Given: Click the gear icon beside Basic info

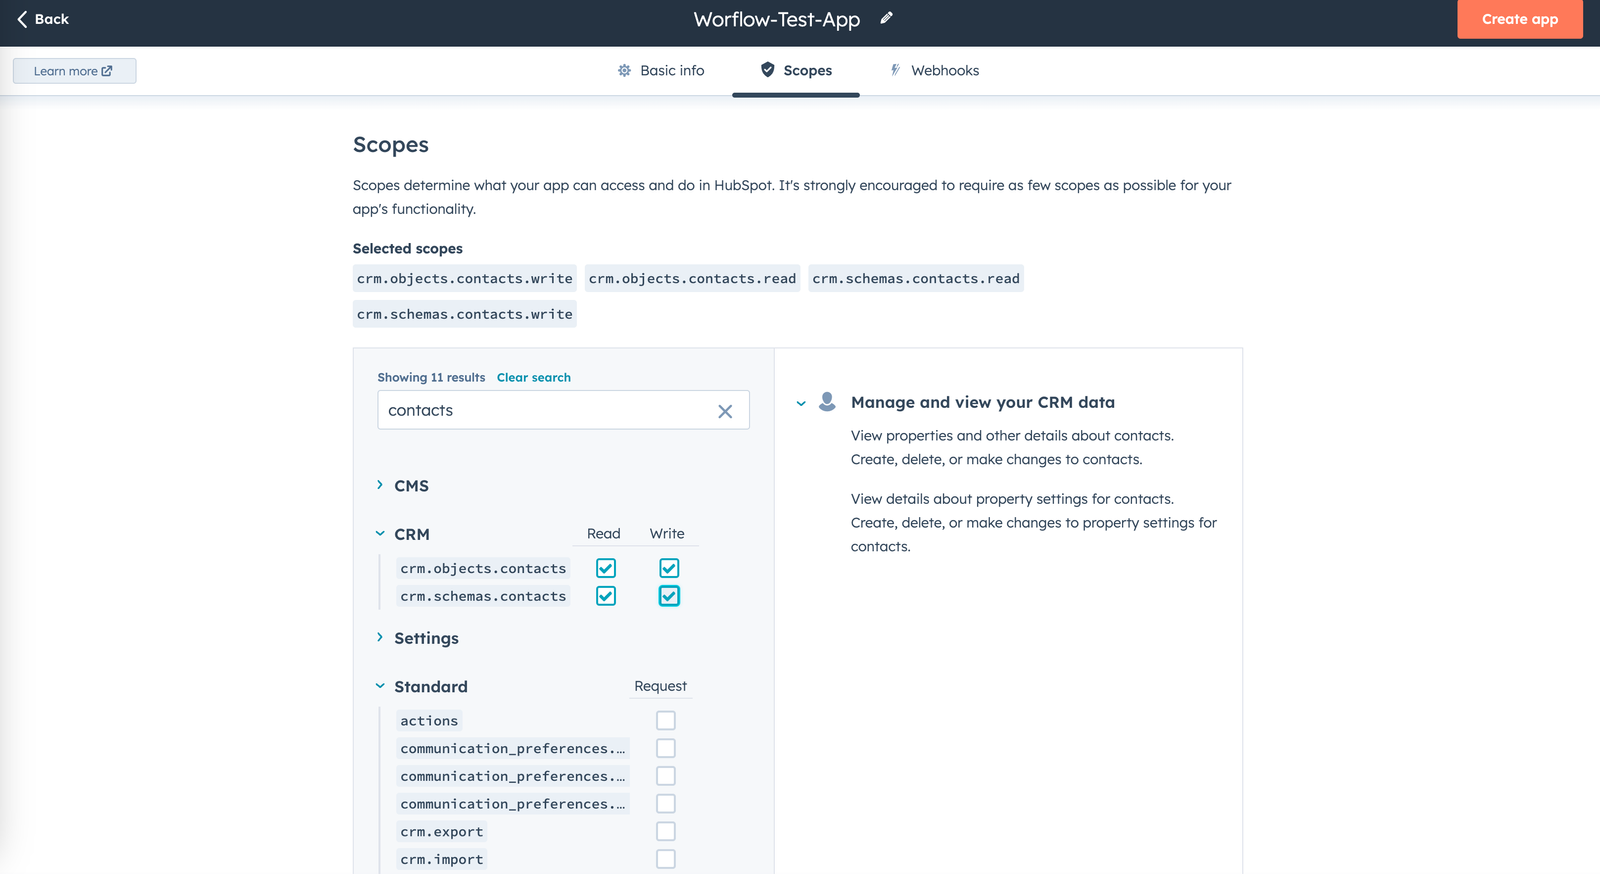Looking at the screenshot, I should coord(624,71).
